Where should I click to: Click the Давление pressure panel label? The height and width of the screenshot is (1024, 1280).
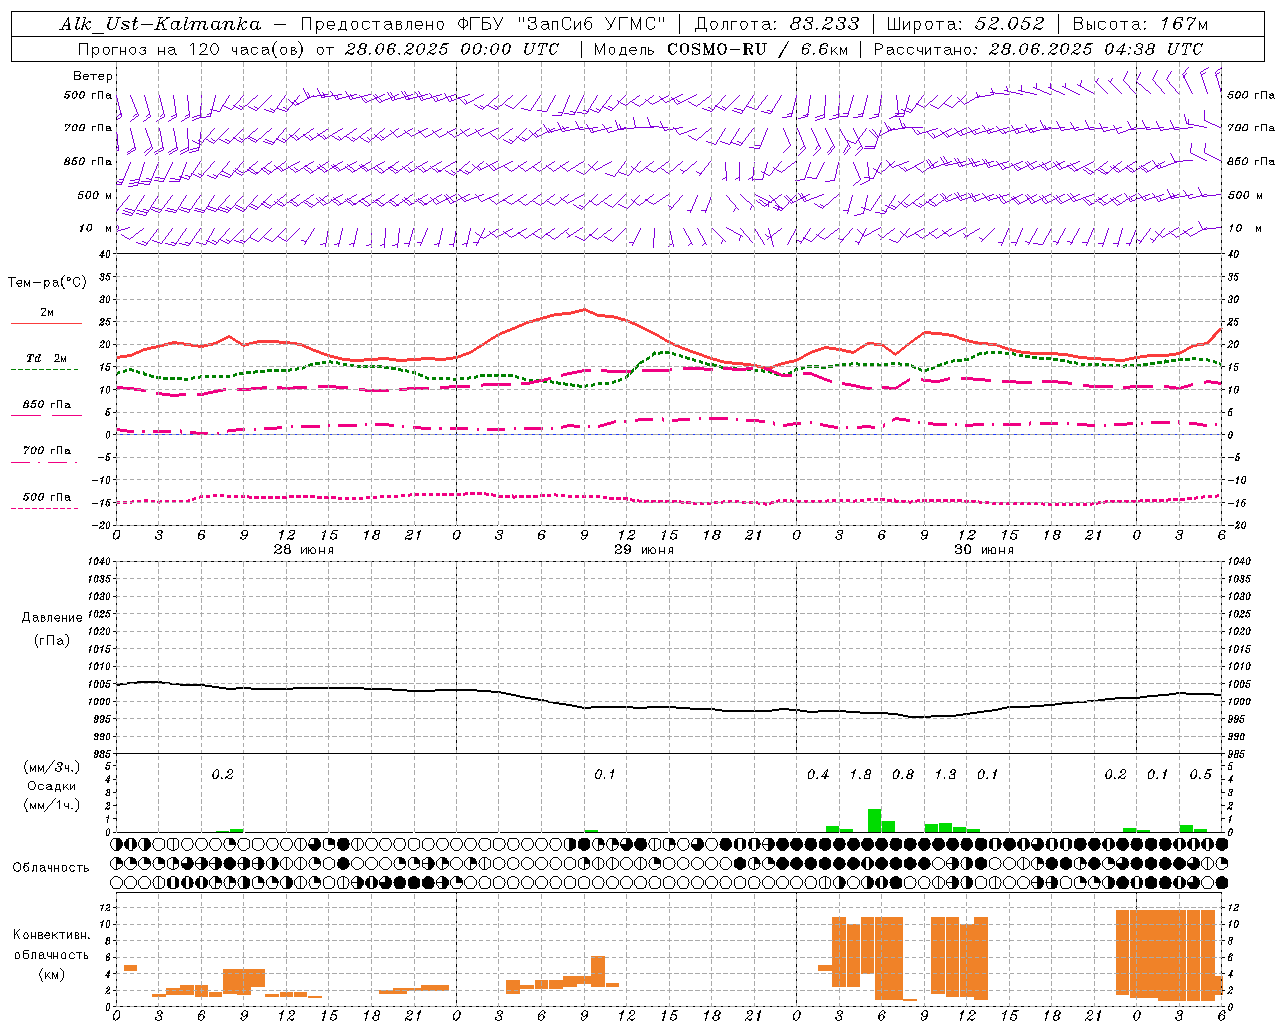(x=51, y=618)
